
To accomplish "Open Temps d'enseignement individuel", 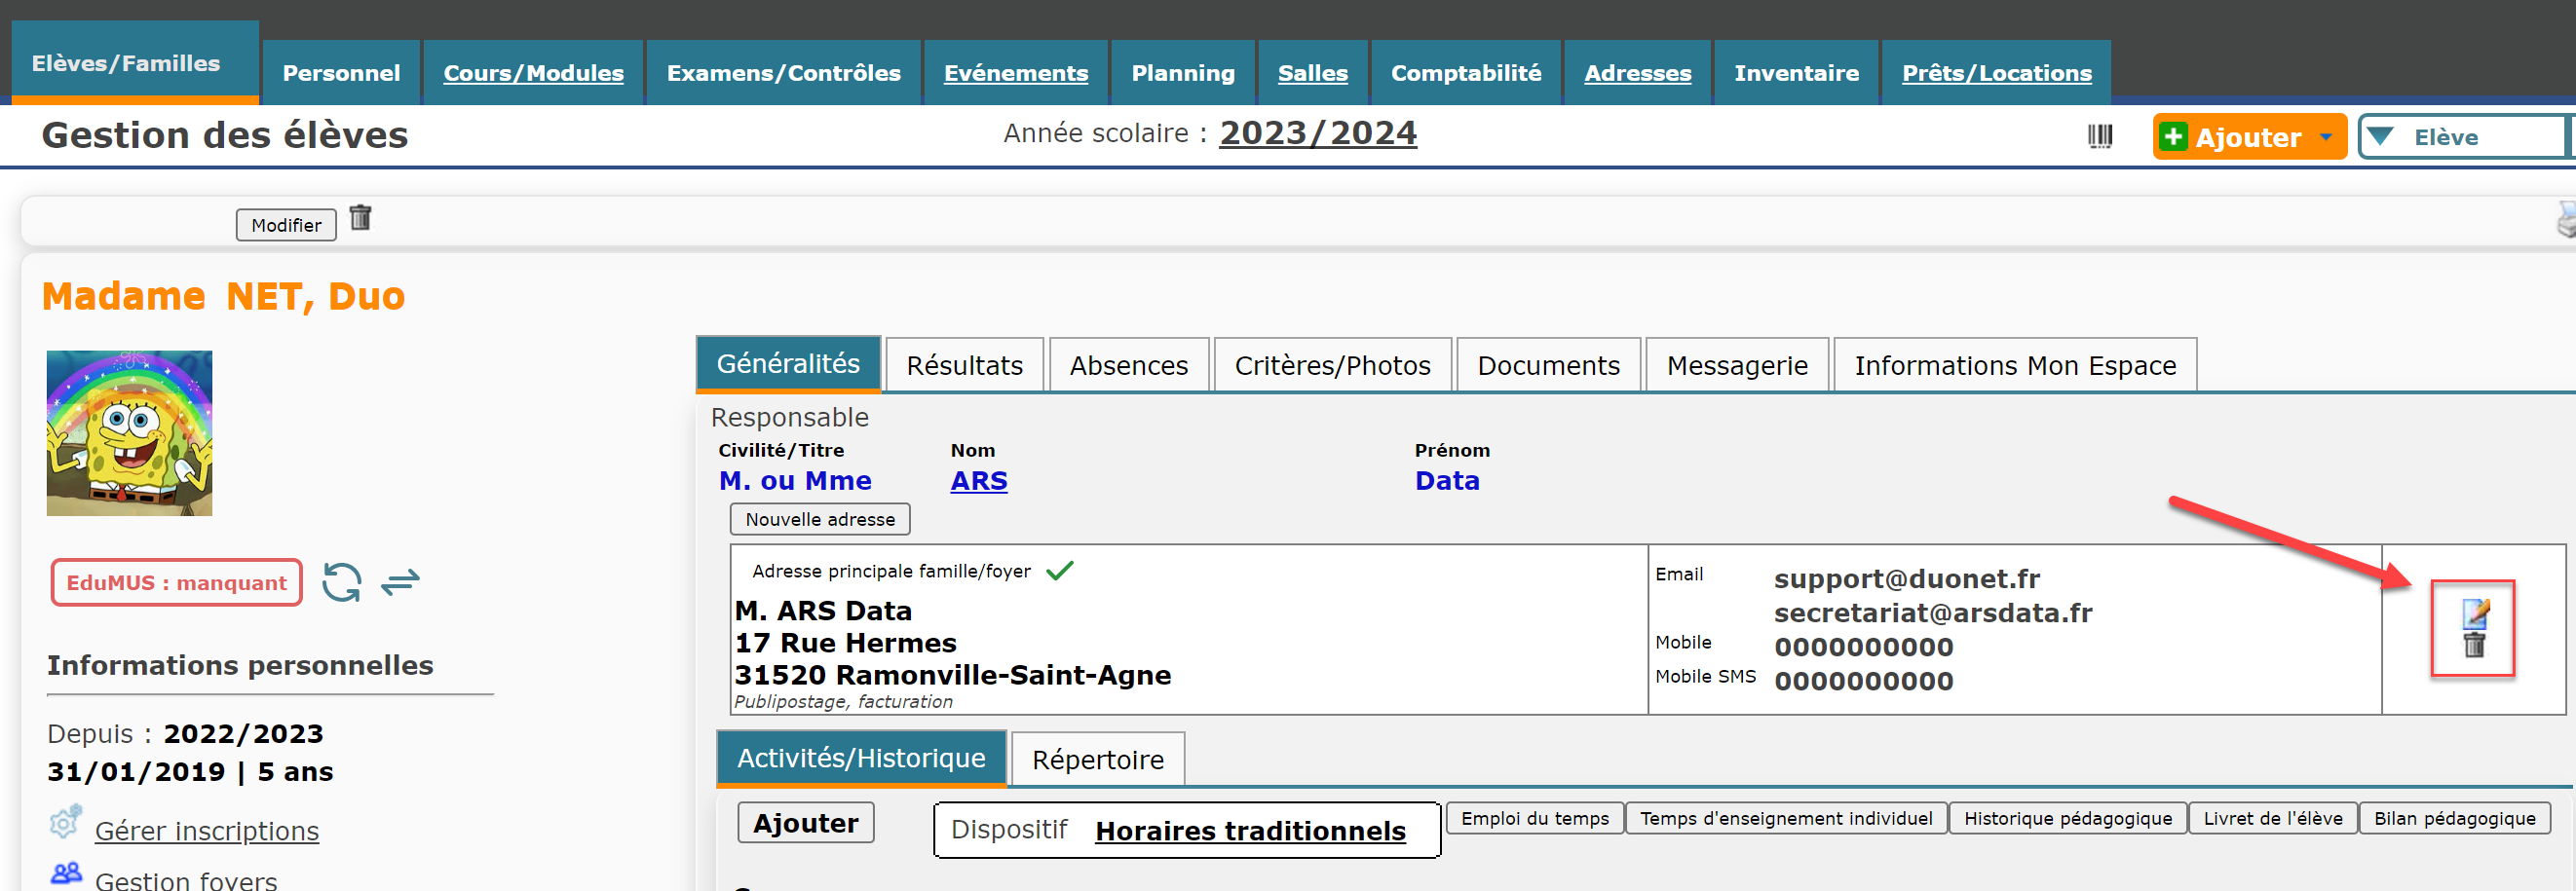I will tap(1785, 818).
